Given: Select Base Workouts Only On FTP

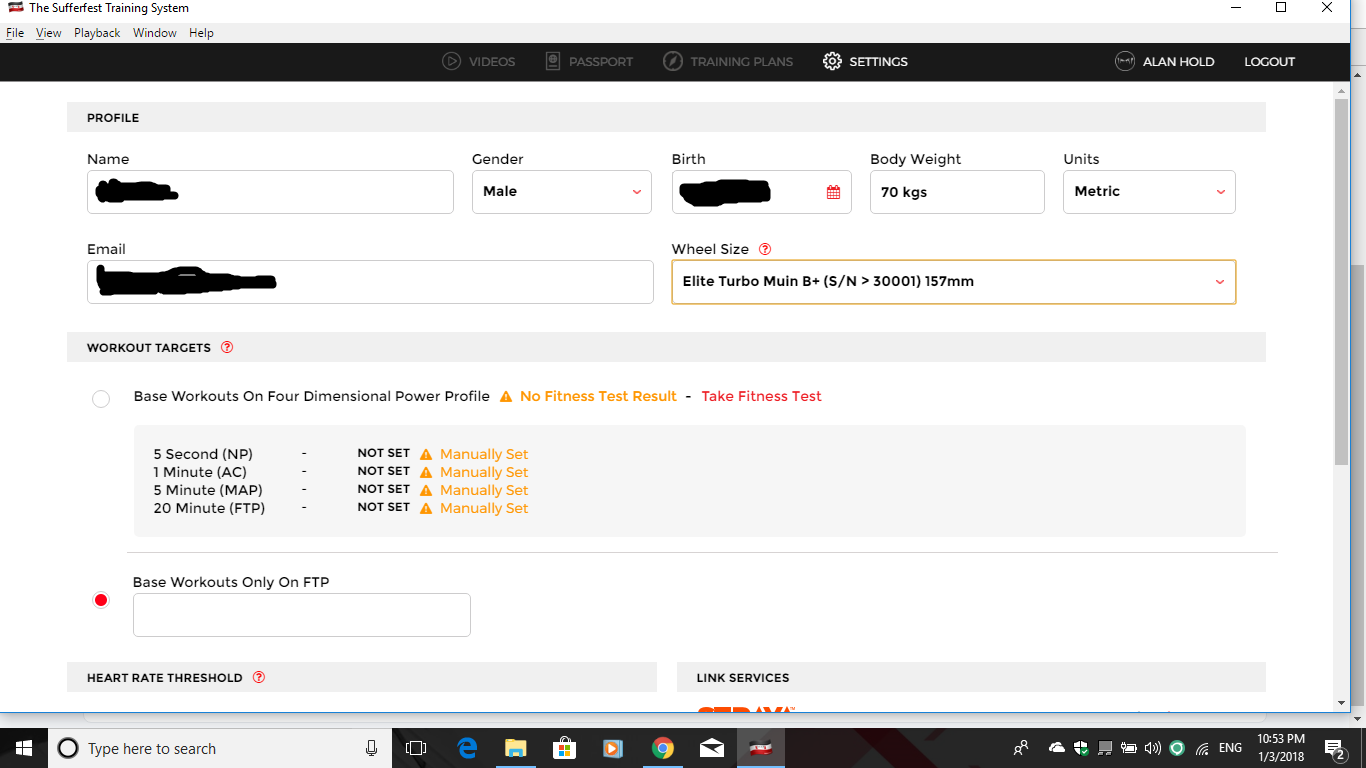Looking at the screenshot, I should 100,599.
